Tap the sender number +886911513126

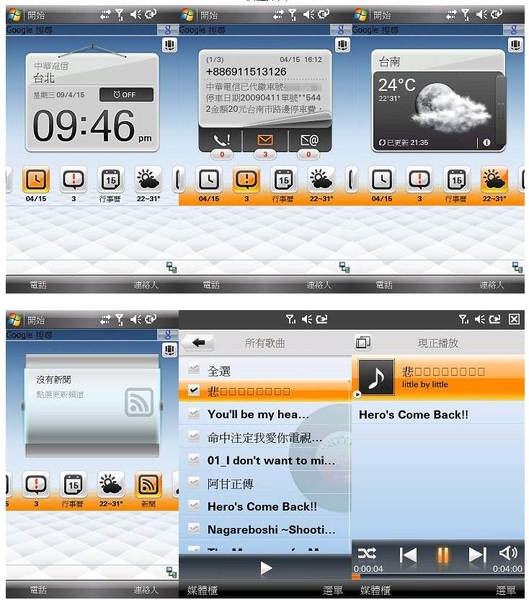(x=246, y=72)
